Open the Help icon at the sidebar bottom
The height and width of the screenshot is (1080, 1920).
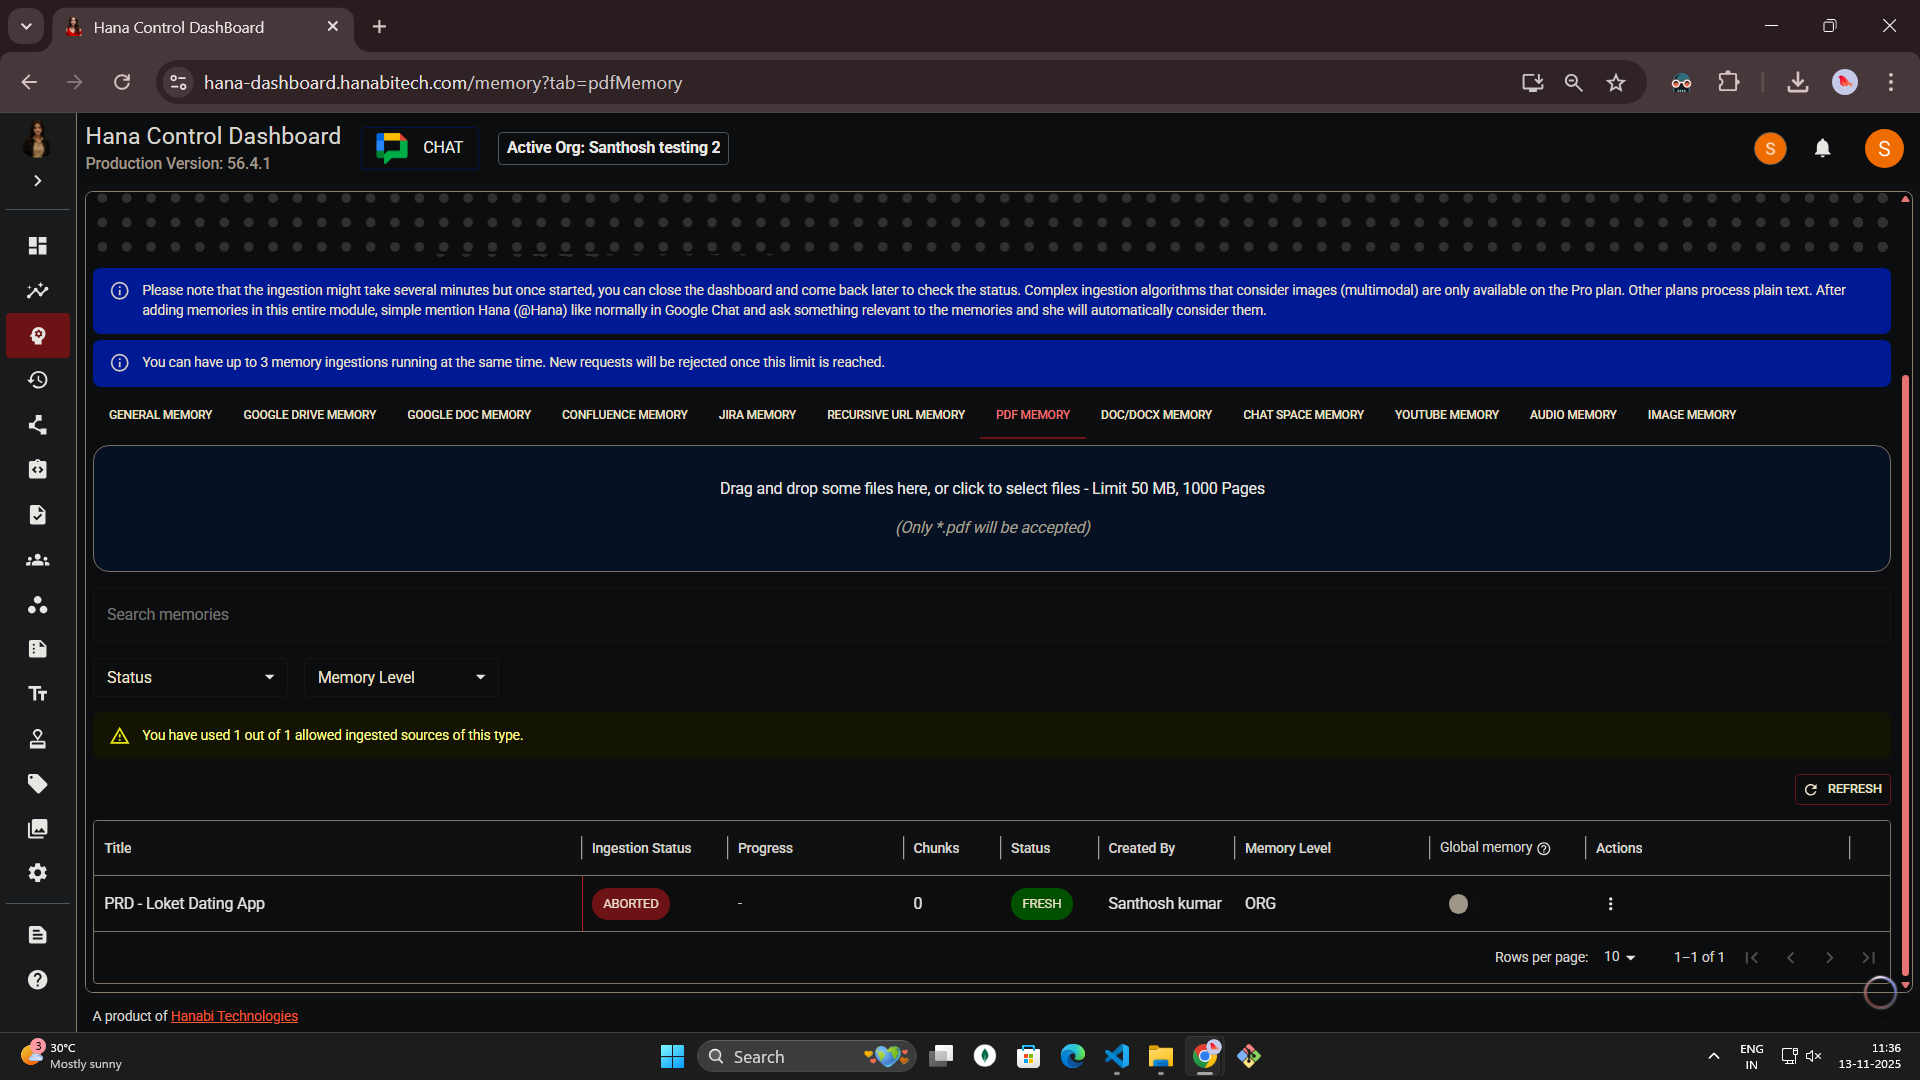37,980
